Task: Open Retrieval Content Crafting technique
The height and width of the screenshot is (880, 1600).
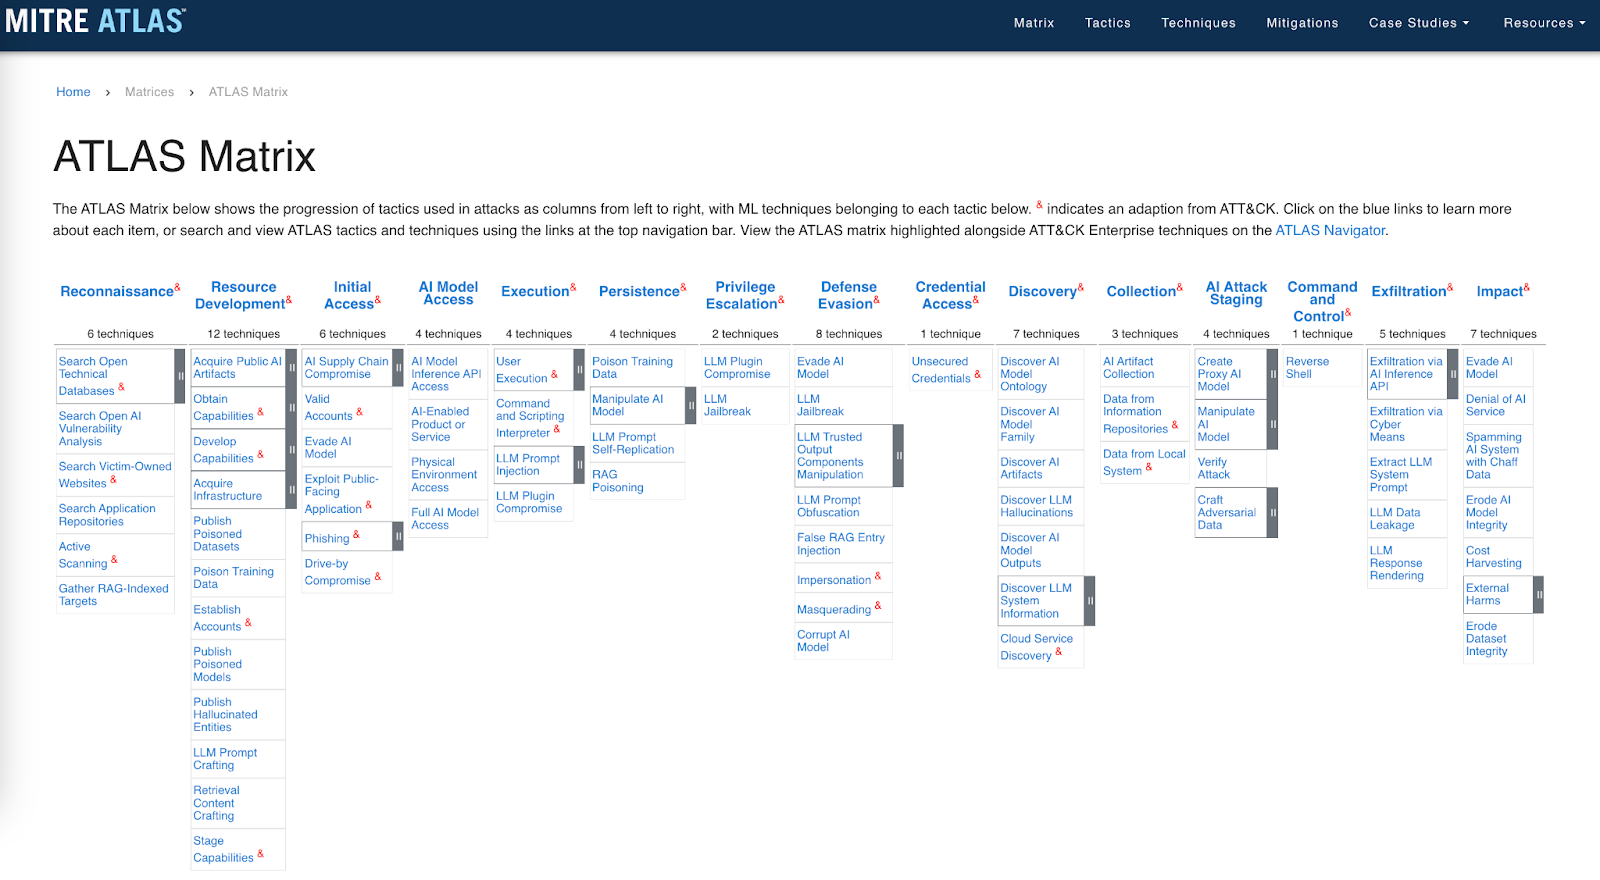Action: pyautogui.click(x=216, y=803)
